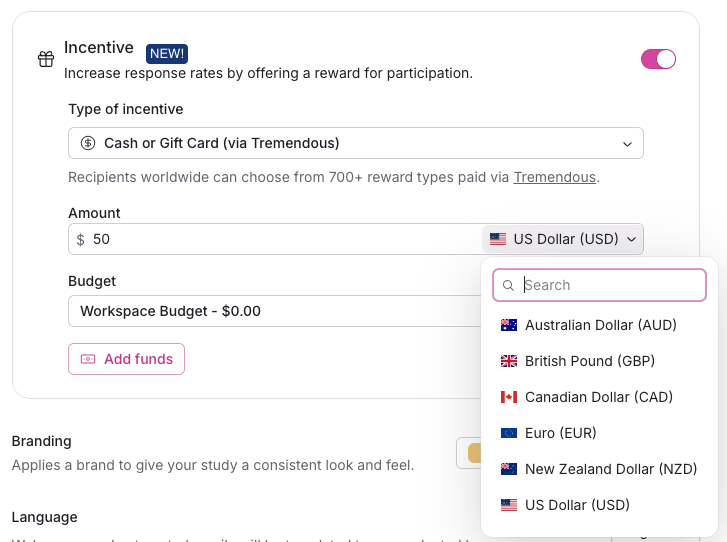
Task: Open the Type of incentive dropdown
Action: click(355, 143)
